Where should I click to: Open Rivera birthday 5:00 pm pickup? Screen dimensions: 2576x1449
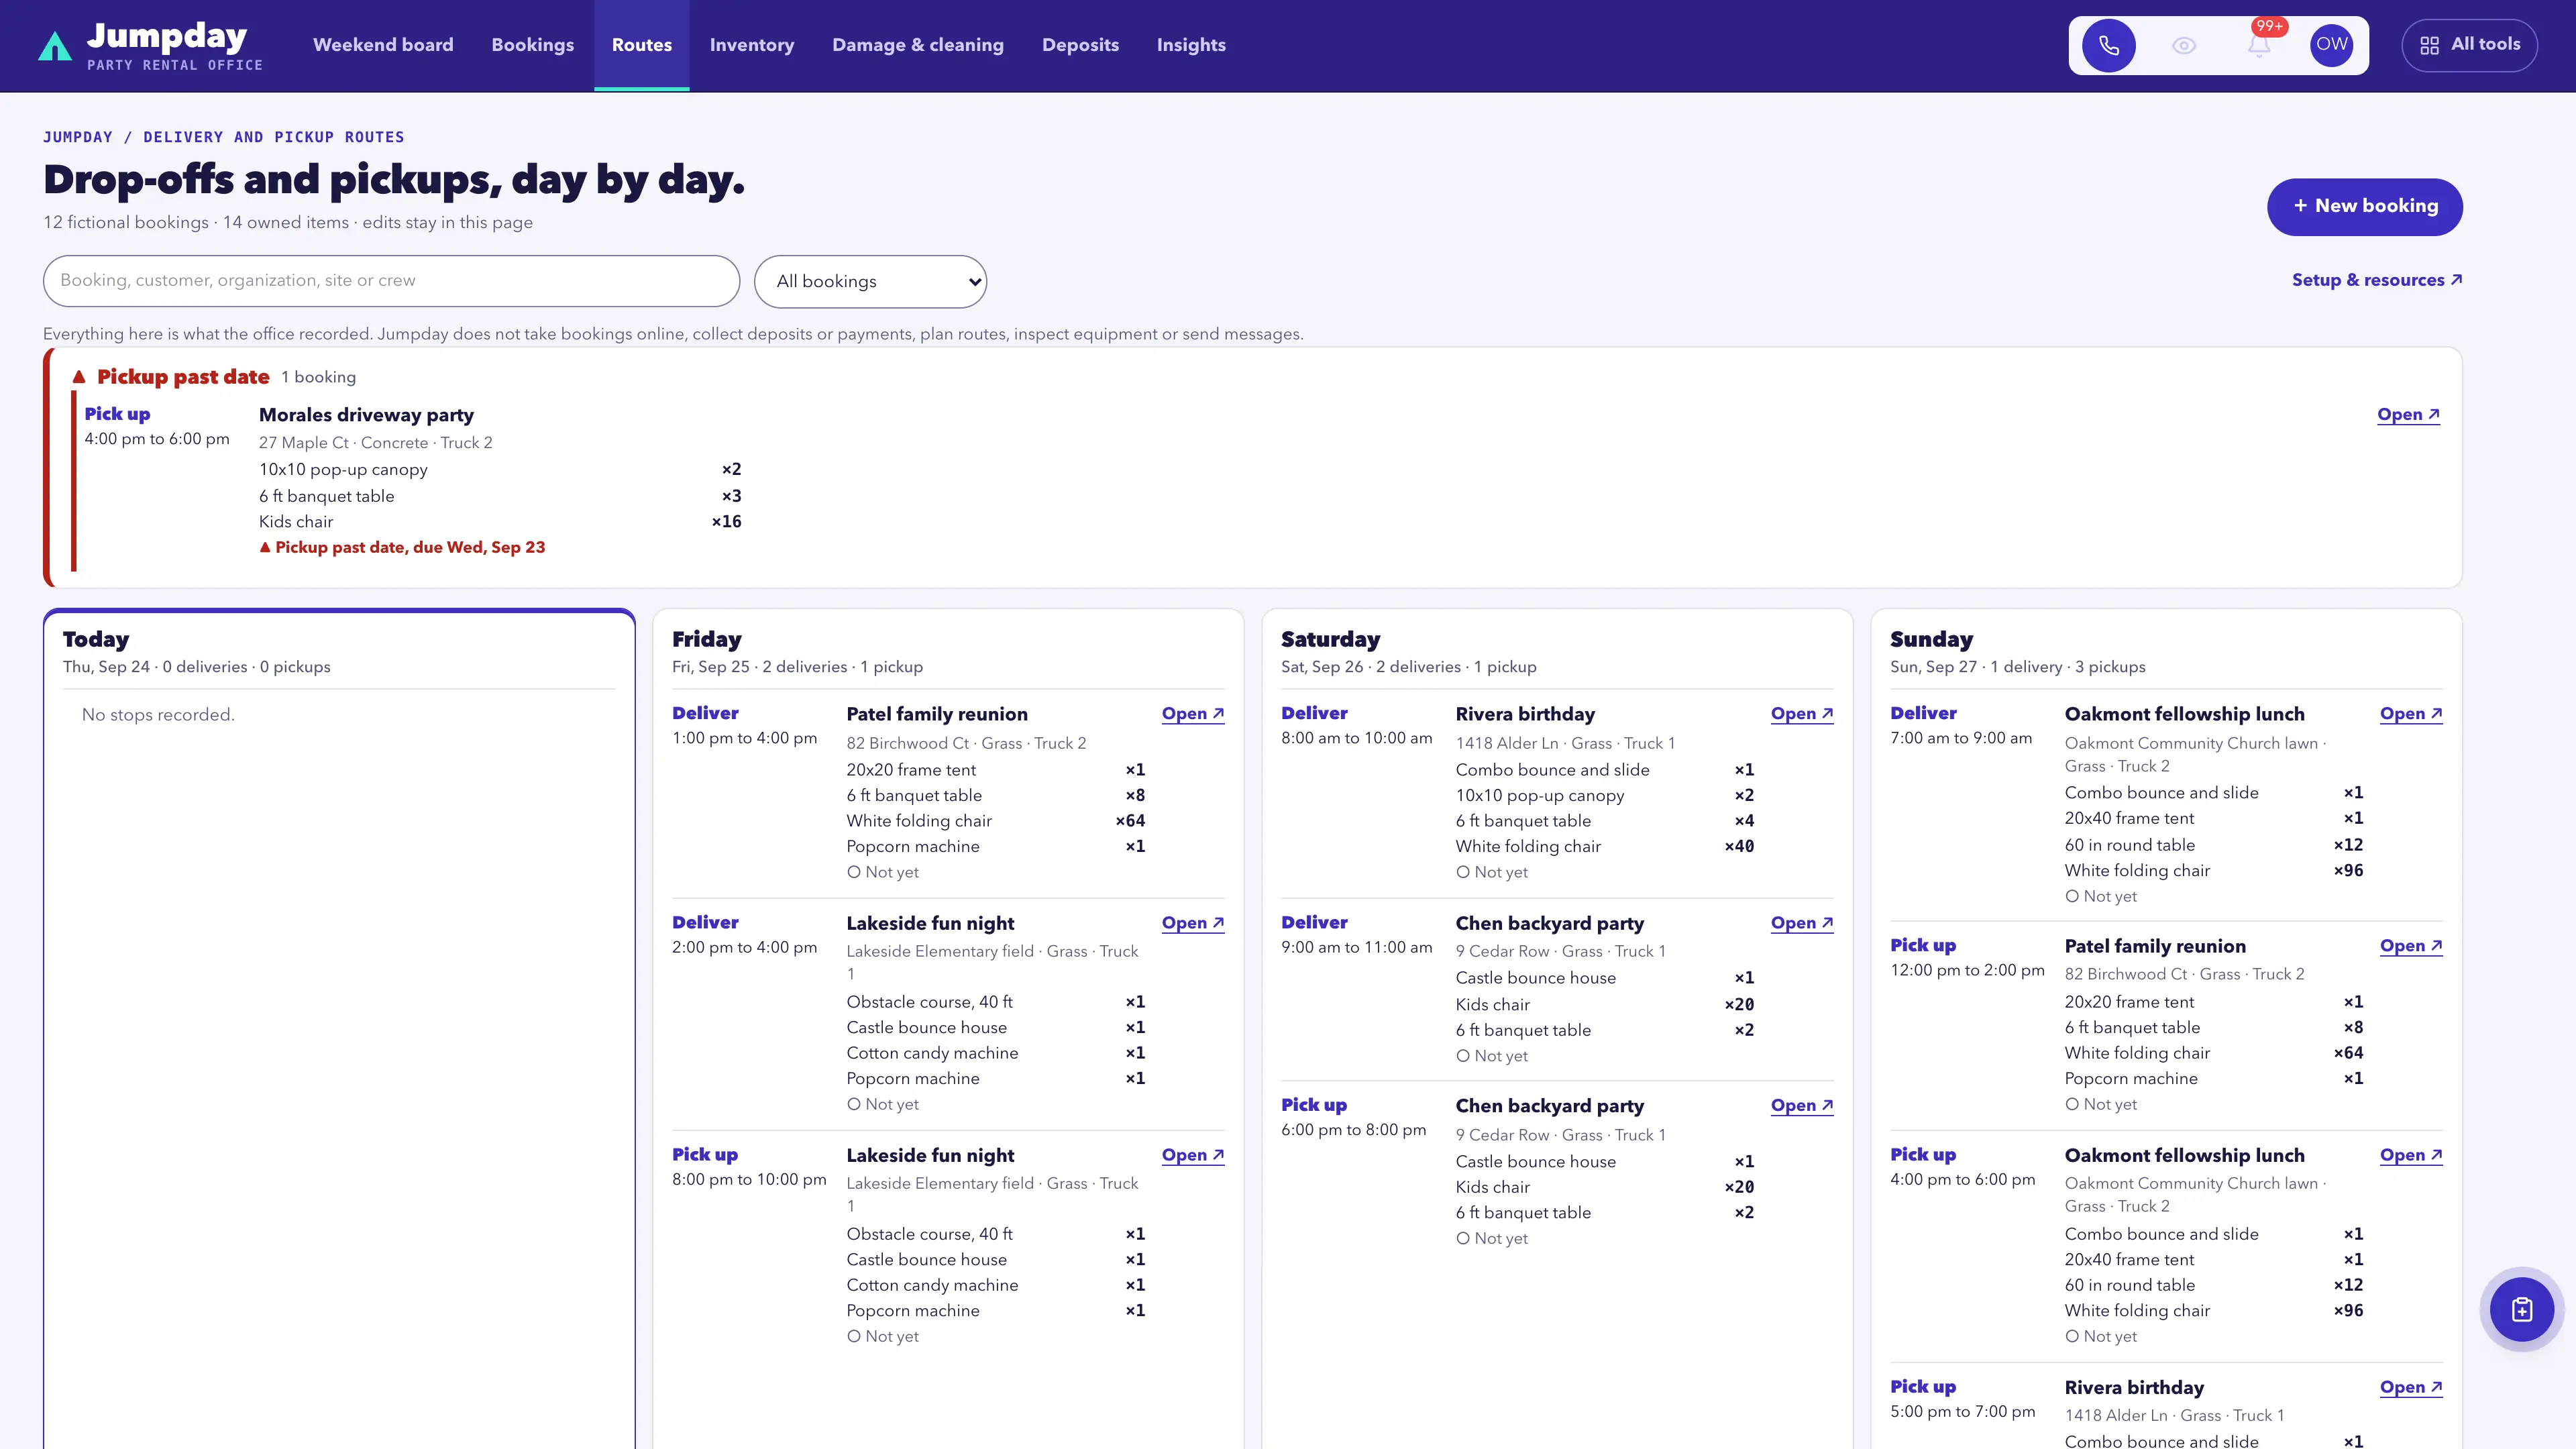tap(2410, 1387)
